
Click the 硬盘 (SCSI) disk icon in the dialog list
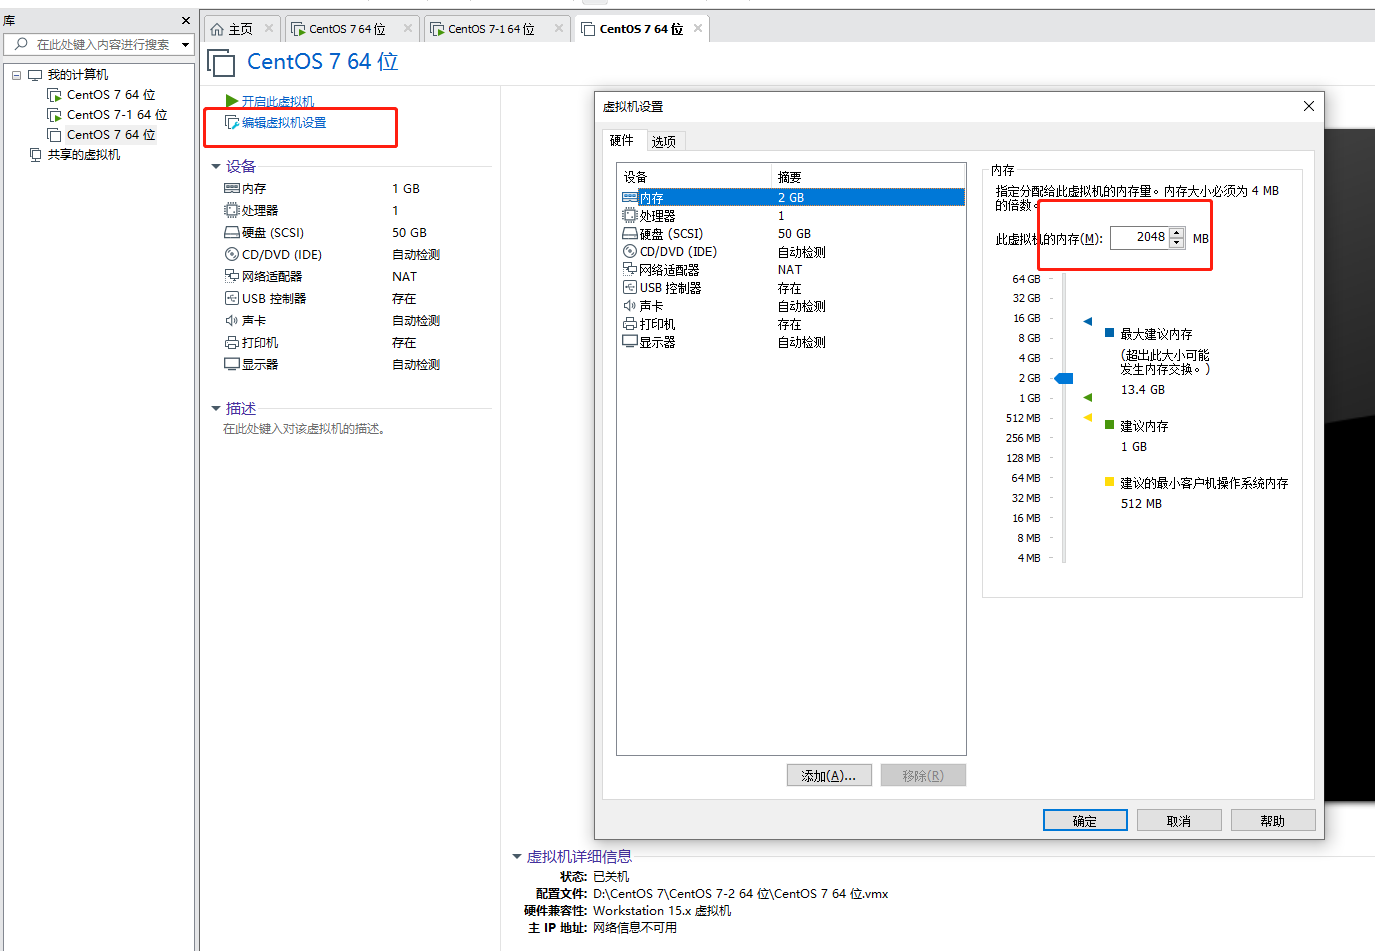(x=630, y=233)
